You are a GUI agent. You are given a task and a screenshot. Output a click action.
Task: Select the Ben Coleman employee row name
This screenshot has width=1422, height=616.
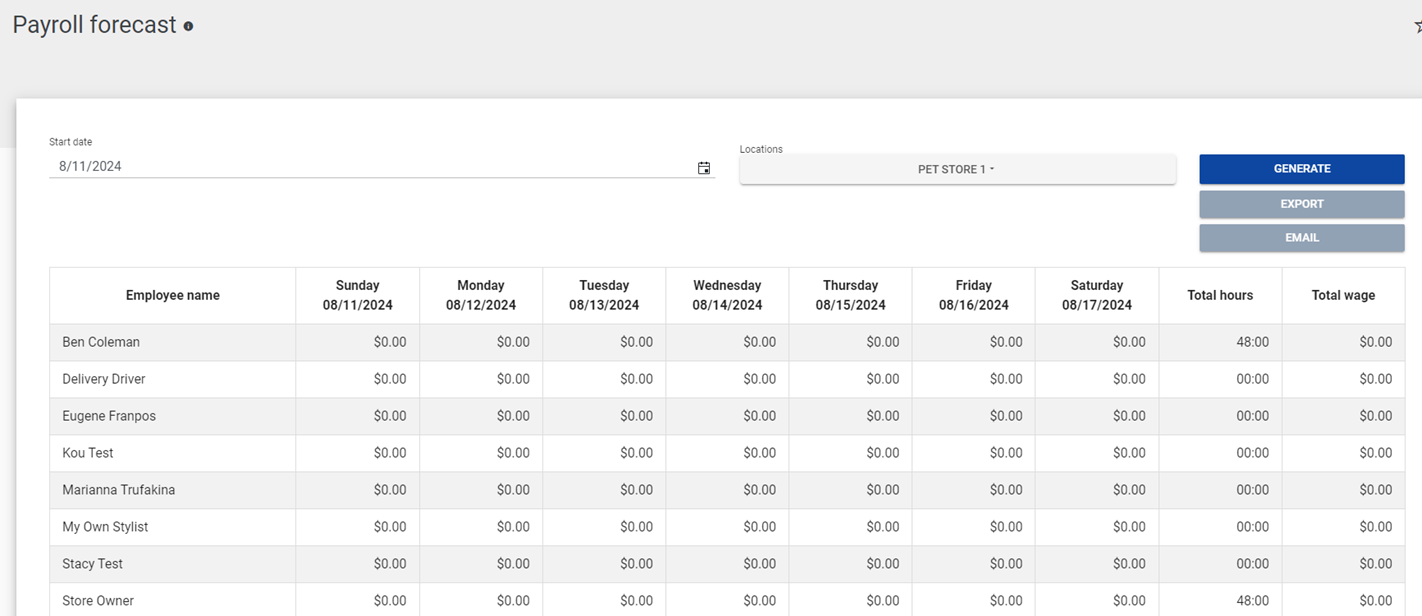point(101,342)
